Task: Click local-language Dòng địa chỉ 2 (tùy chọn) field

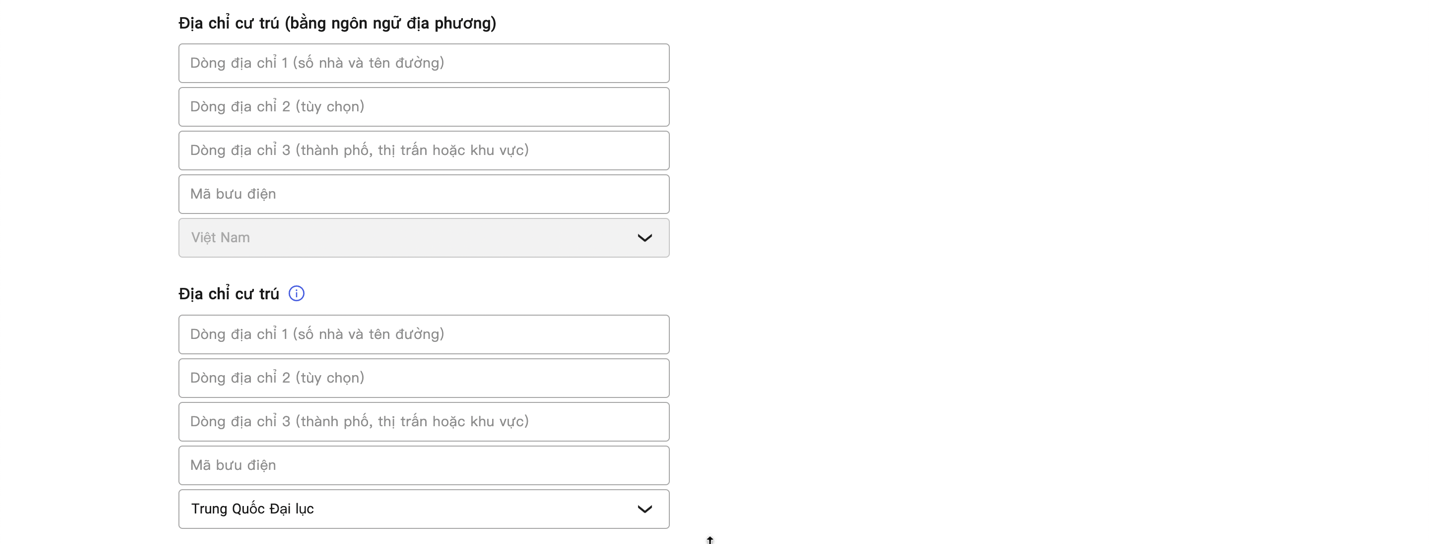Action: pos(423,107)
